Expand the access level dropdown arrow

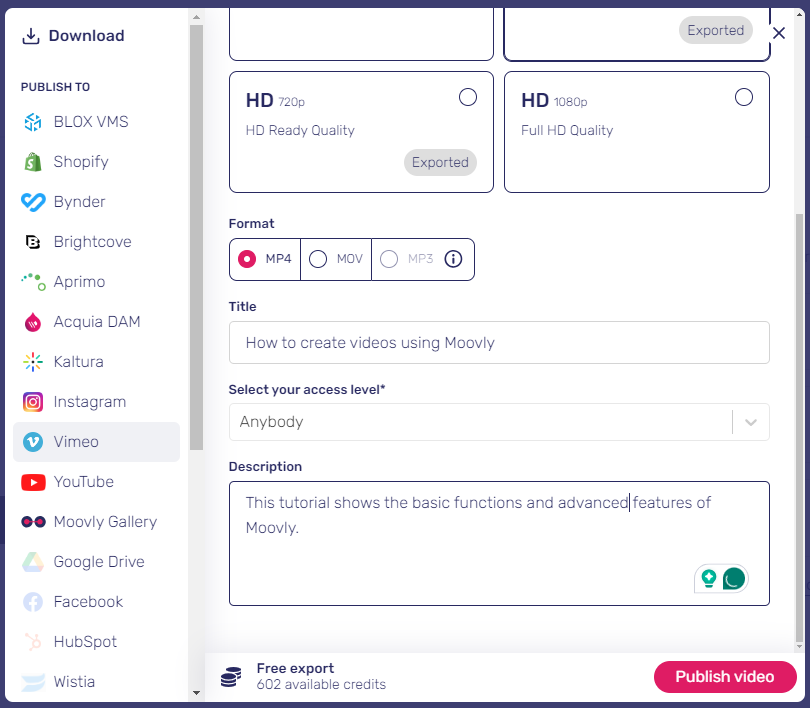[751, 422]
